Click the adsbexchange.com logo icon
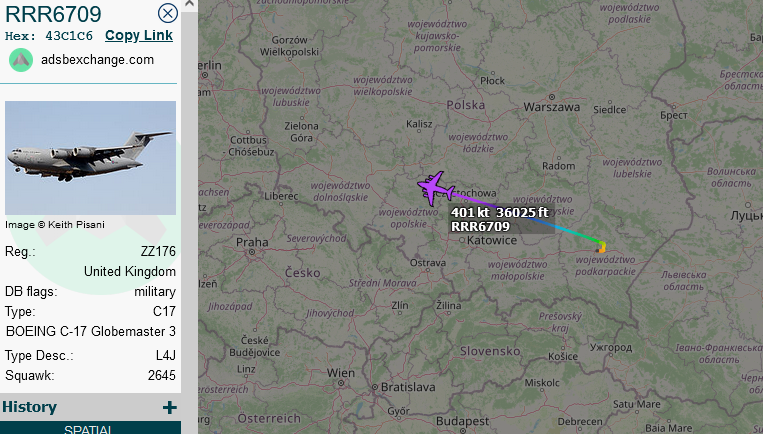The height and width of the screenshot is (434, 763). [21, 60]
